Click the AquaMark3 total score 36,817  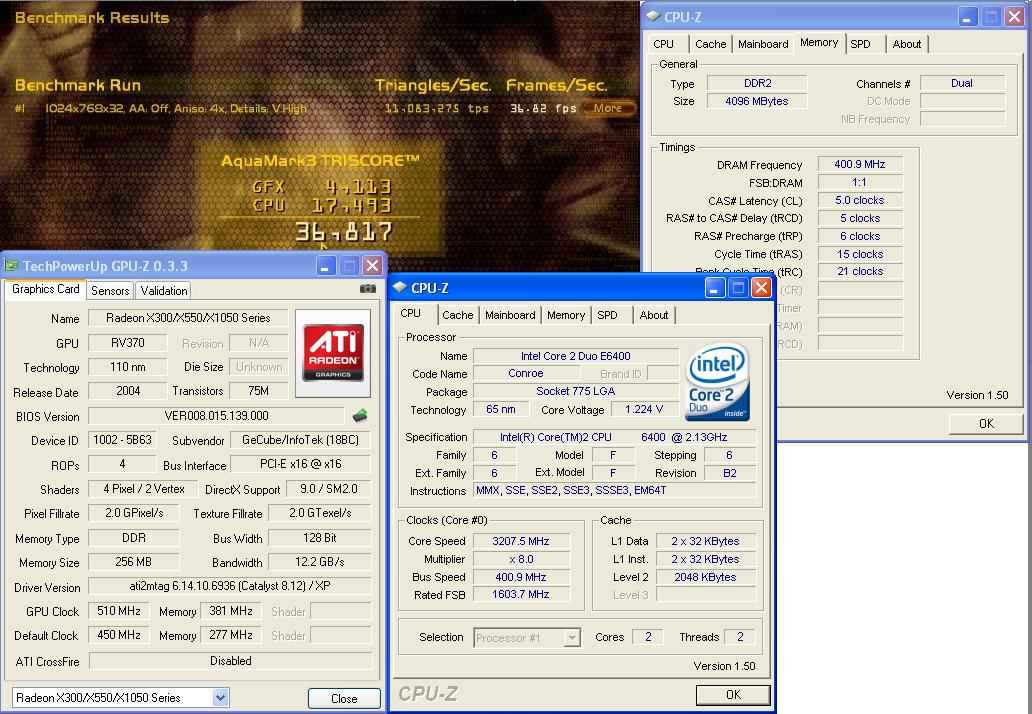click(344, 232)
